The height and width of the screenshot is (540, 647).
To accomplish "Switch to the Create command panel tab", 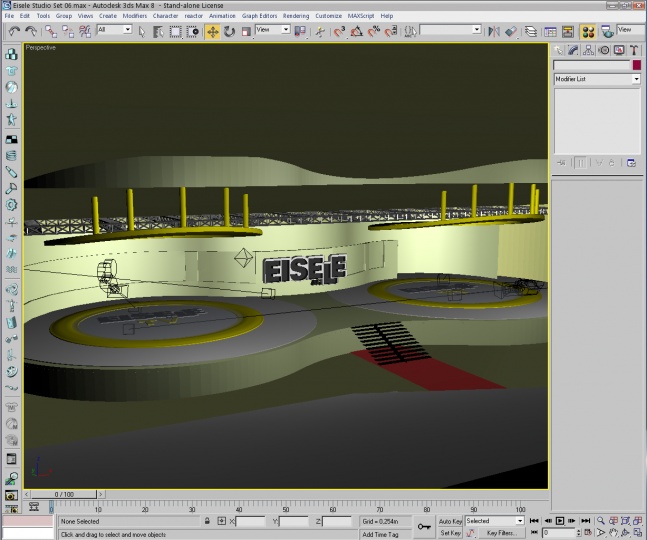I will click(558, 50).
